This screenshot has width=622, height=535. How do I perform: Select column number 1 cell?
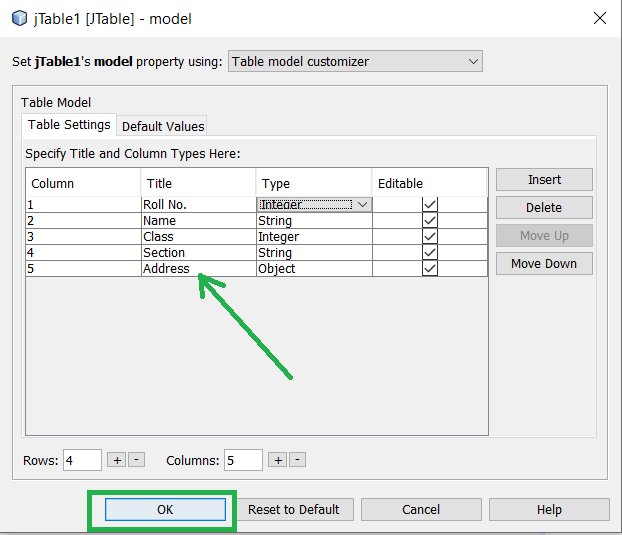click(83, 205)
